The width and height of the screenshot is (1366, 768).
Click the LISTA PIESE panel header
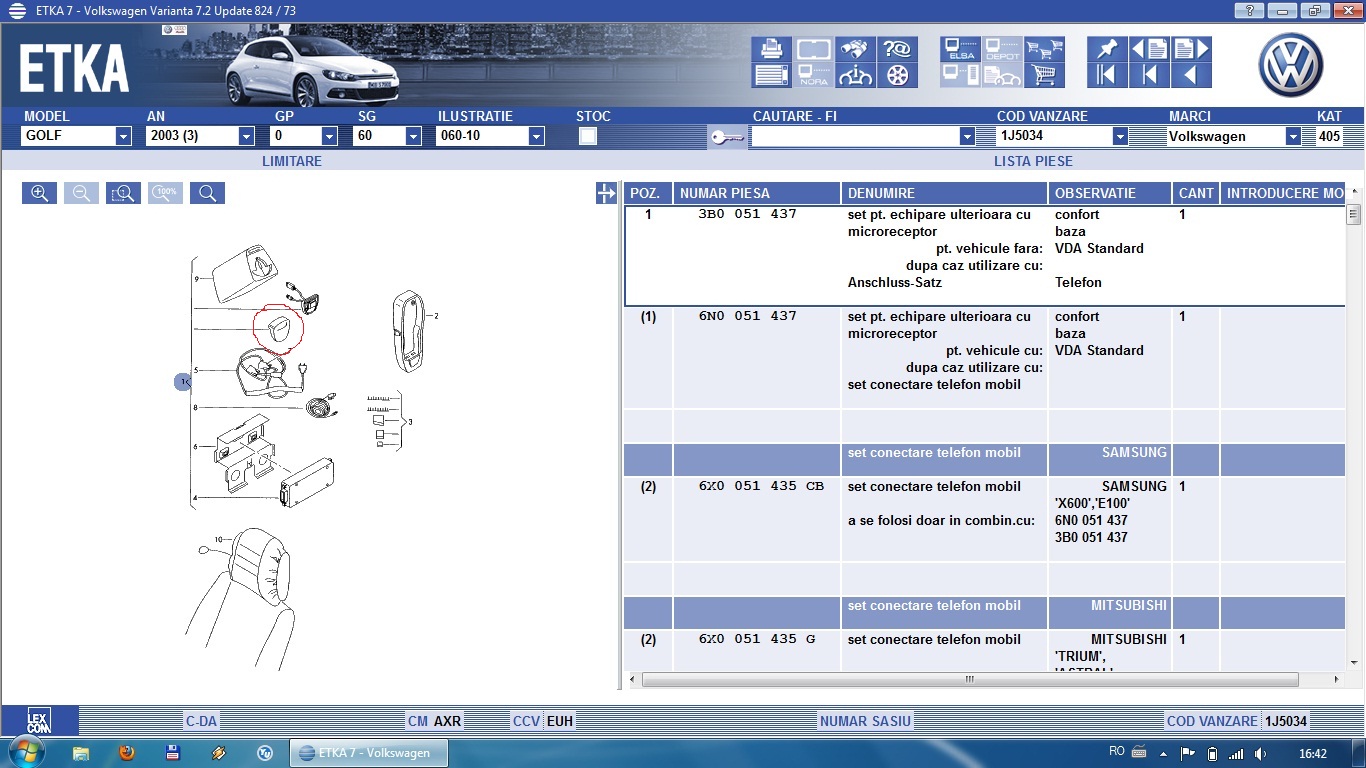tap(1033, 161)
